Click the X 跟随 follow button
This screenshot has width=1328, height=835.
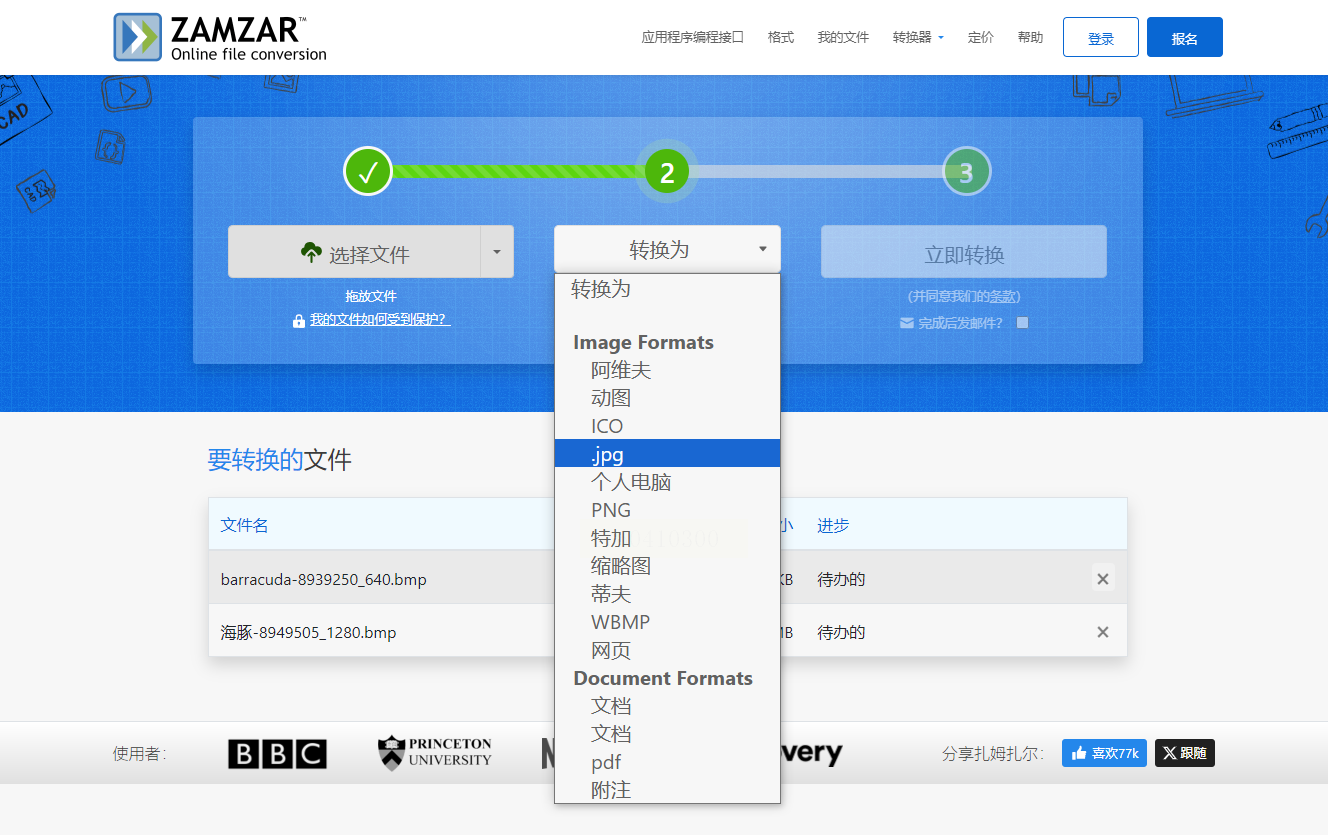[x=1185, y=753]
